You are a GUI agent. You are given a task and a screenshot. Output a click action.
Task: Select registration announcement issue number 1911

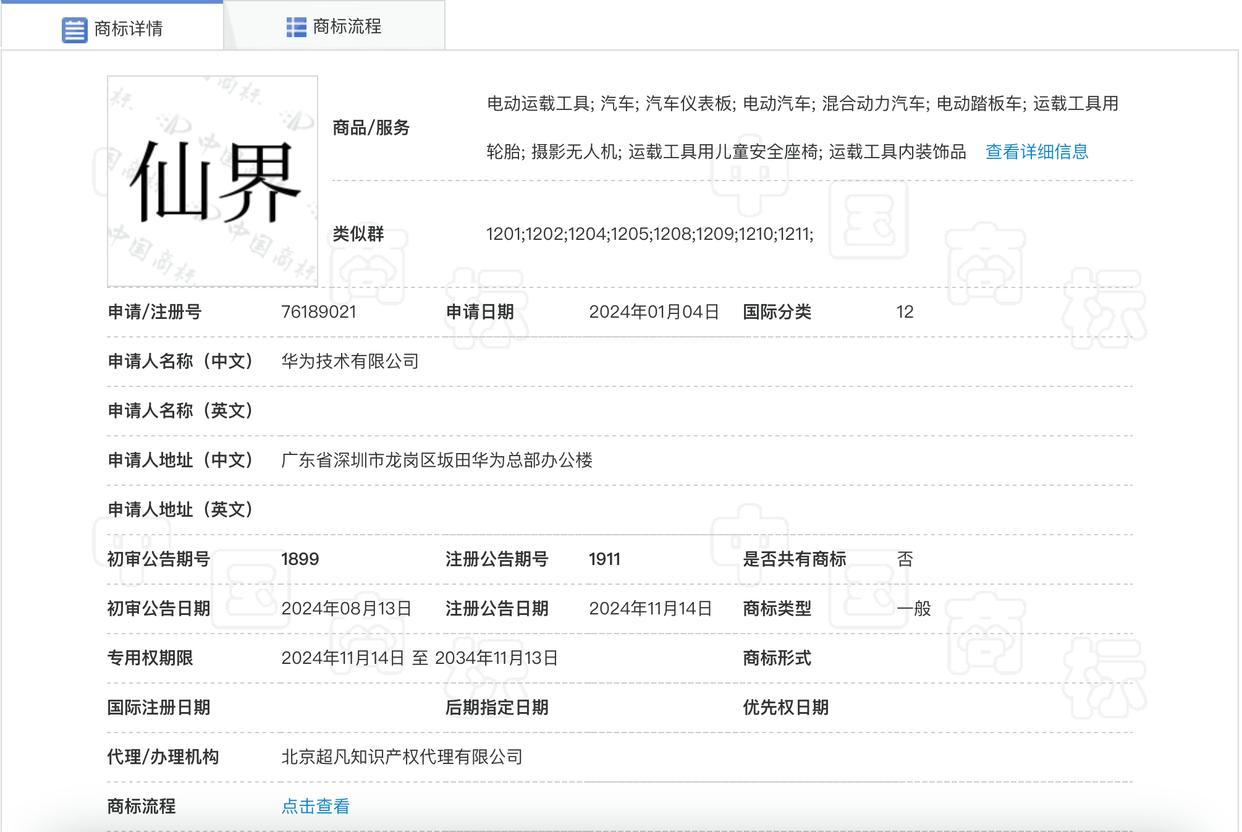[605, 559]
